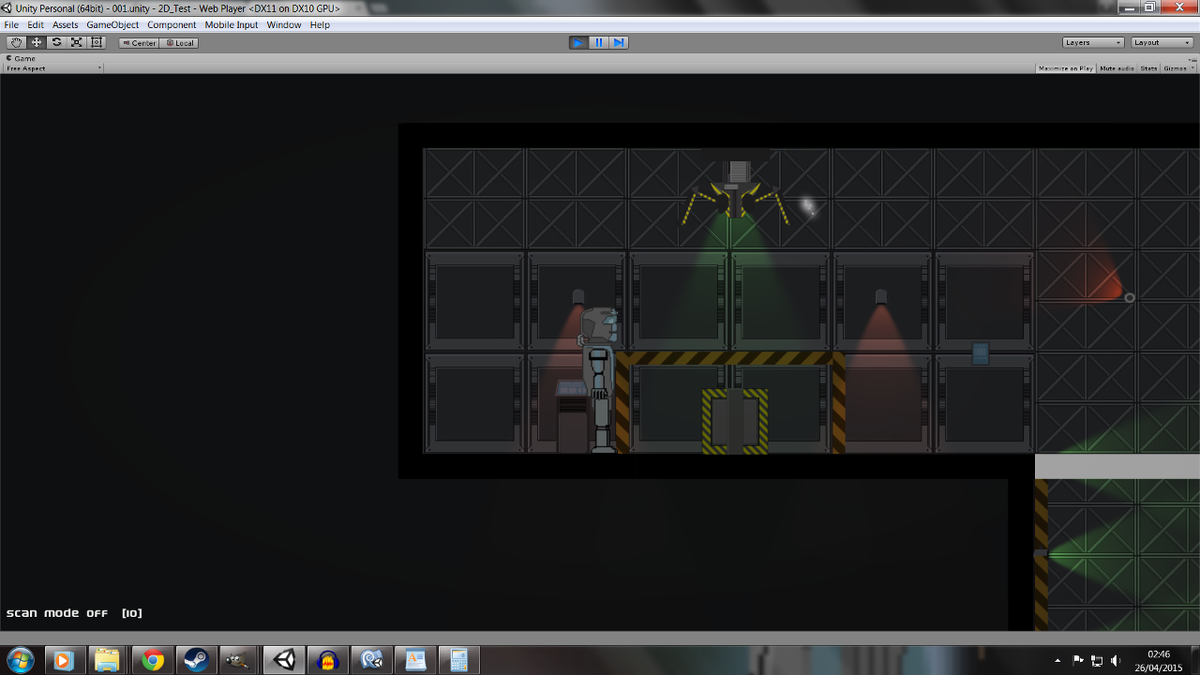Step one frame forward
This screenshot has width=1200, height=675.
(x=618, y=43)
